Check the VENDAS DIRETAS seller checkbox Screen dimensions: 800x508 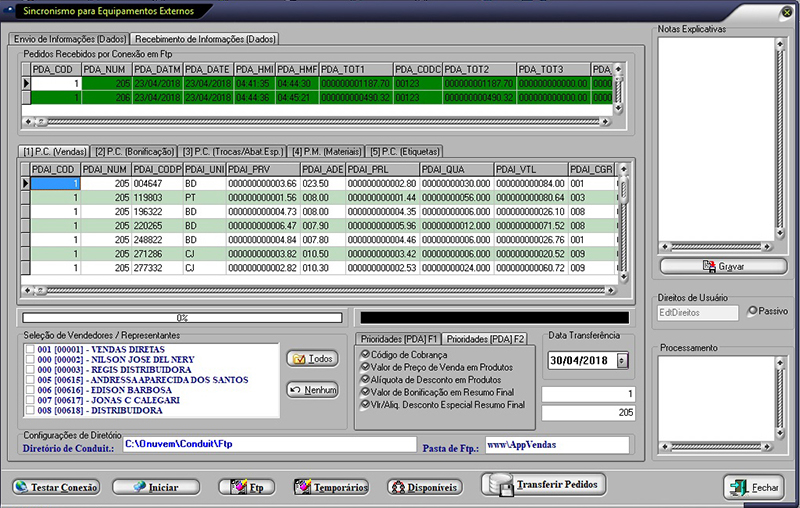coord(30,349)
